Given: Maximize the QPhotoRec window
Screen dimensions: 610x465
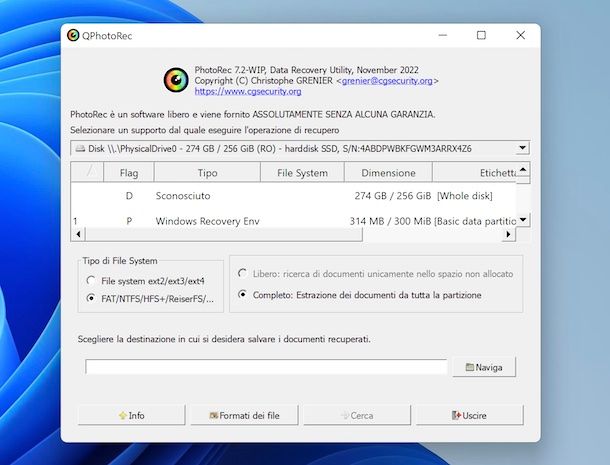Looking at the screenshot, I should pos(481,35).
